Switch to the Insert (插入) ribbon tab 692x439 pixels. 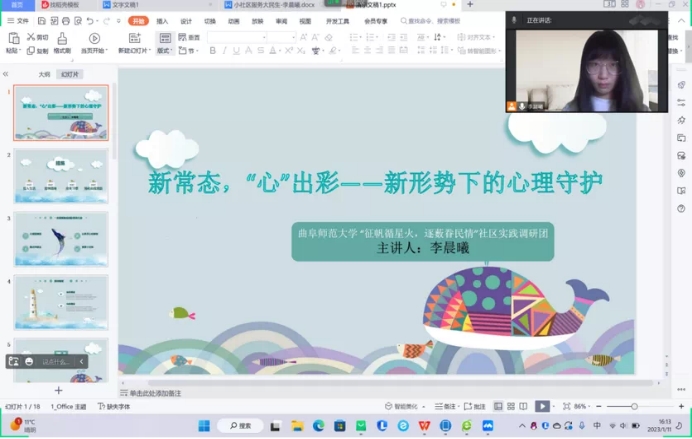point(162,20)
